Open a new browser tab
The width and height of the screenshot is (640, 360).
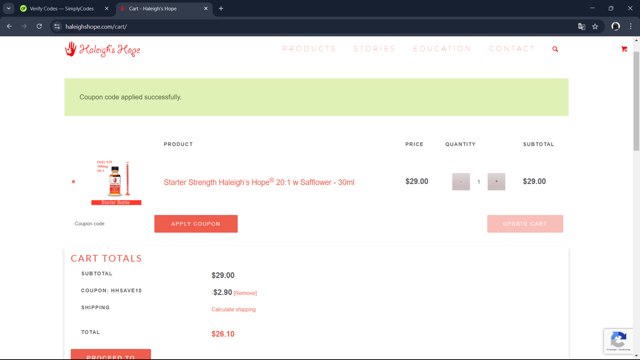pos(221,8)
